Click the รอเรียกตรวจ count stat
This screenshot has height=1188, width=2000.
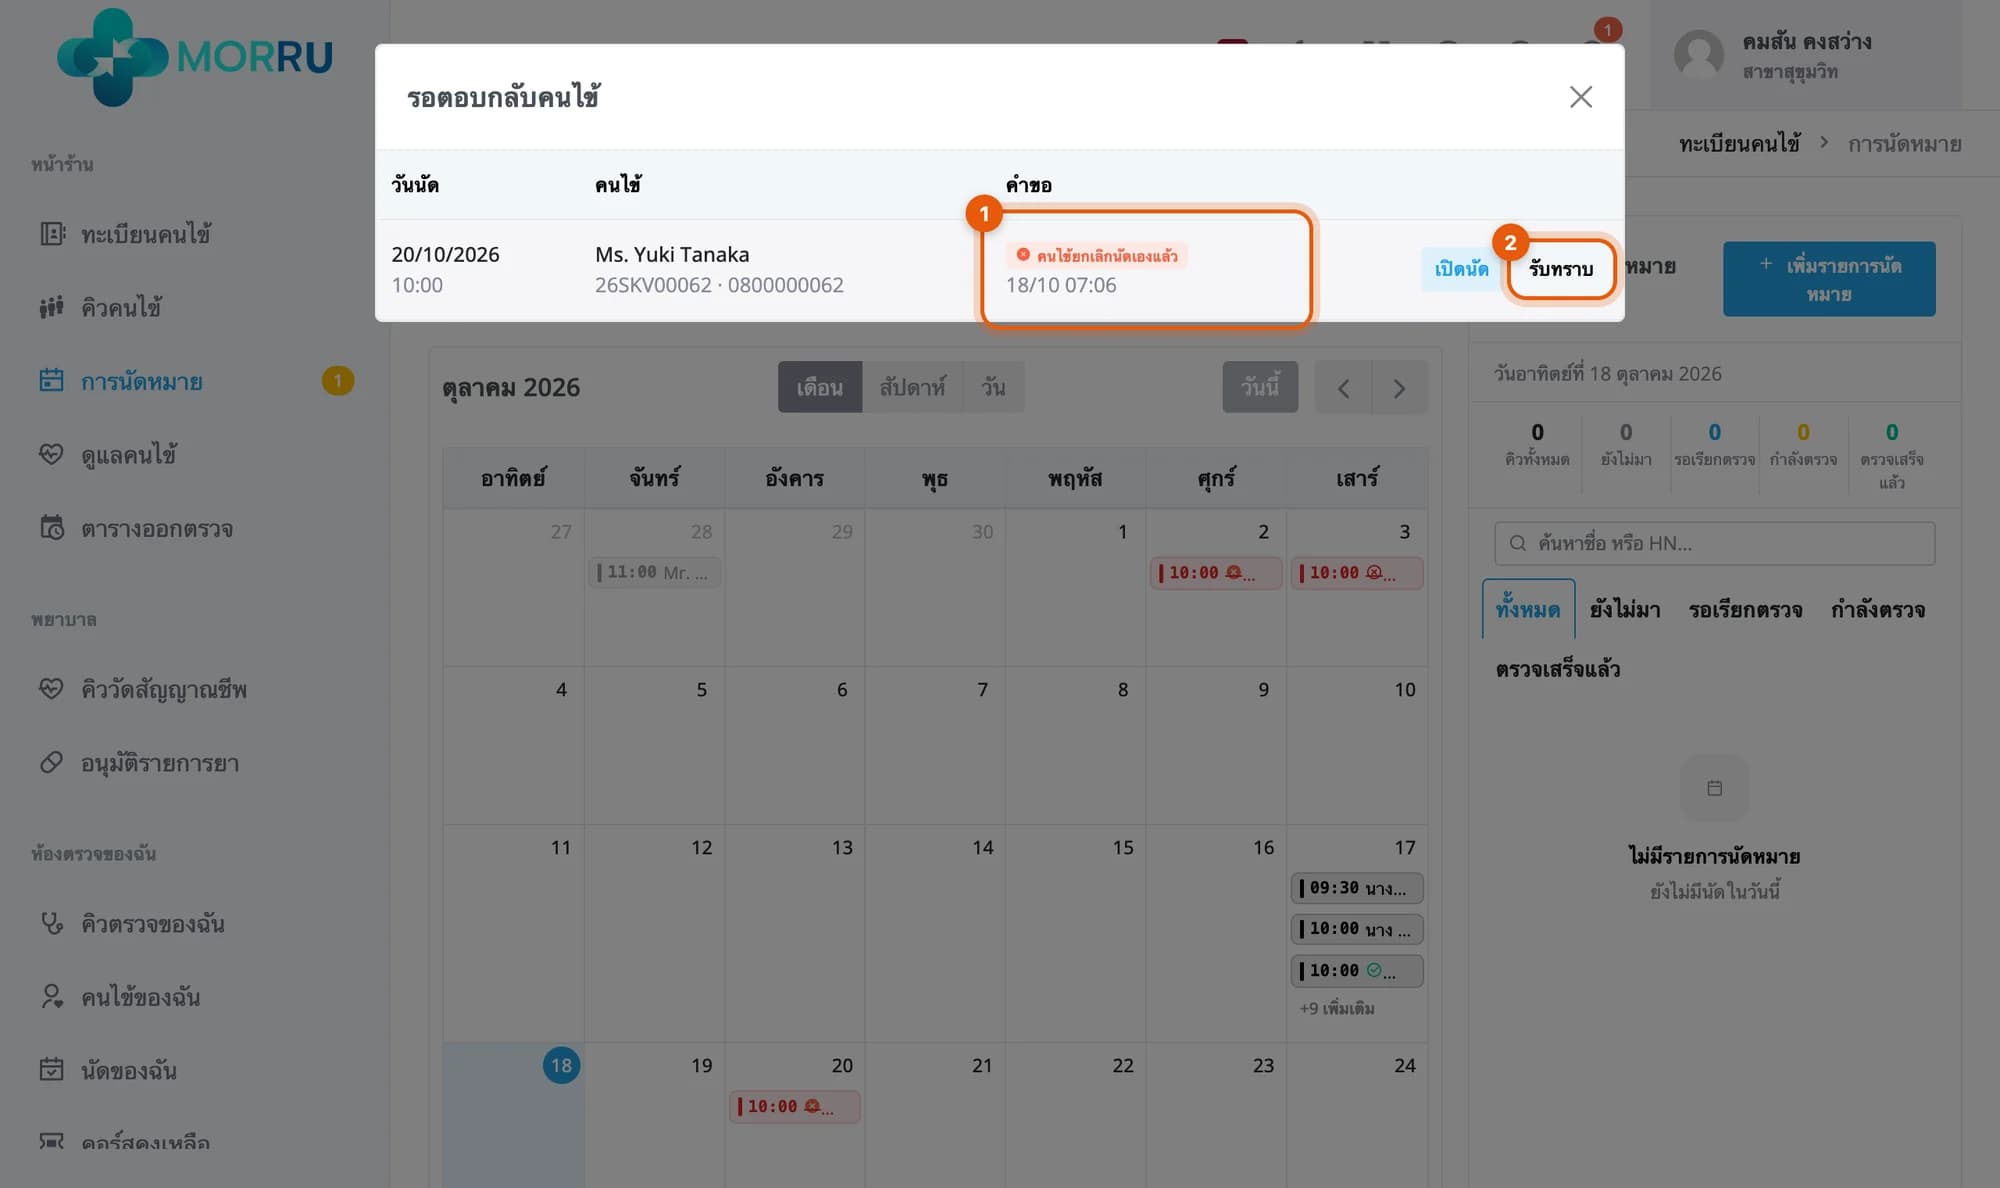pos(1714,444)
